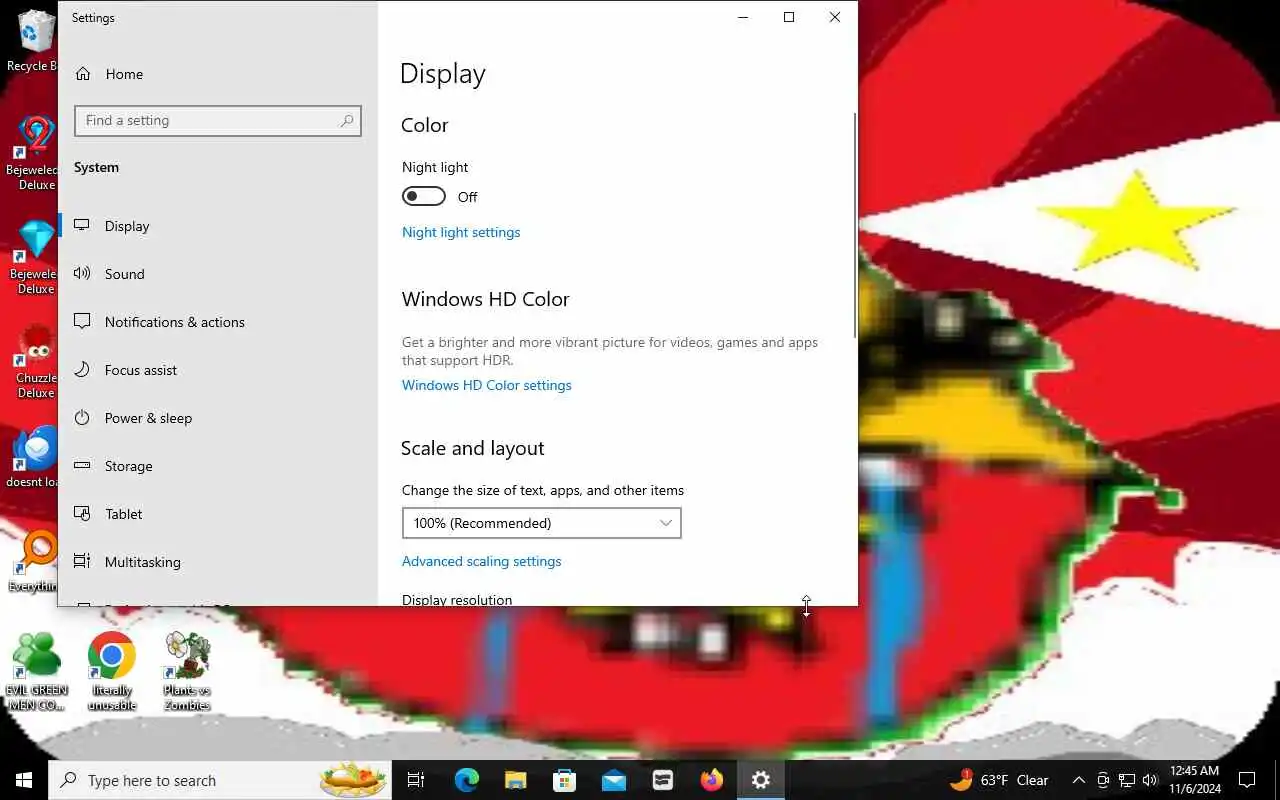Open Advanced scaling settings link
This screenshot has height=800, width=1280.
pyautogui.click(x=482, y=561)
